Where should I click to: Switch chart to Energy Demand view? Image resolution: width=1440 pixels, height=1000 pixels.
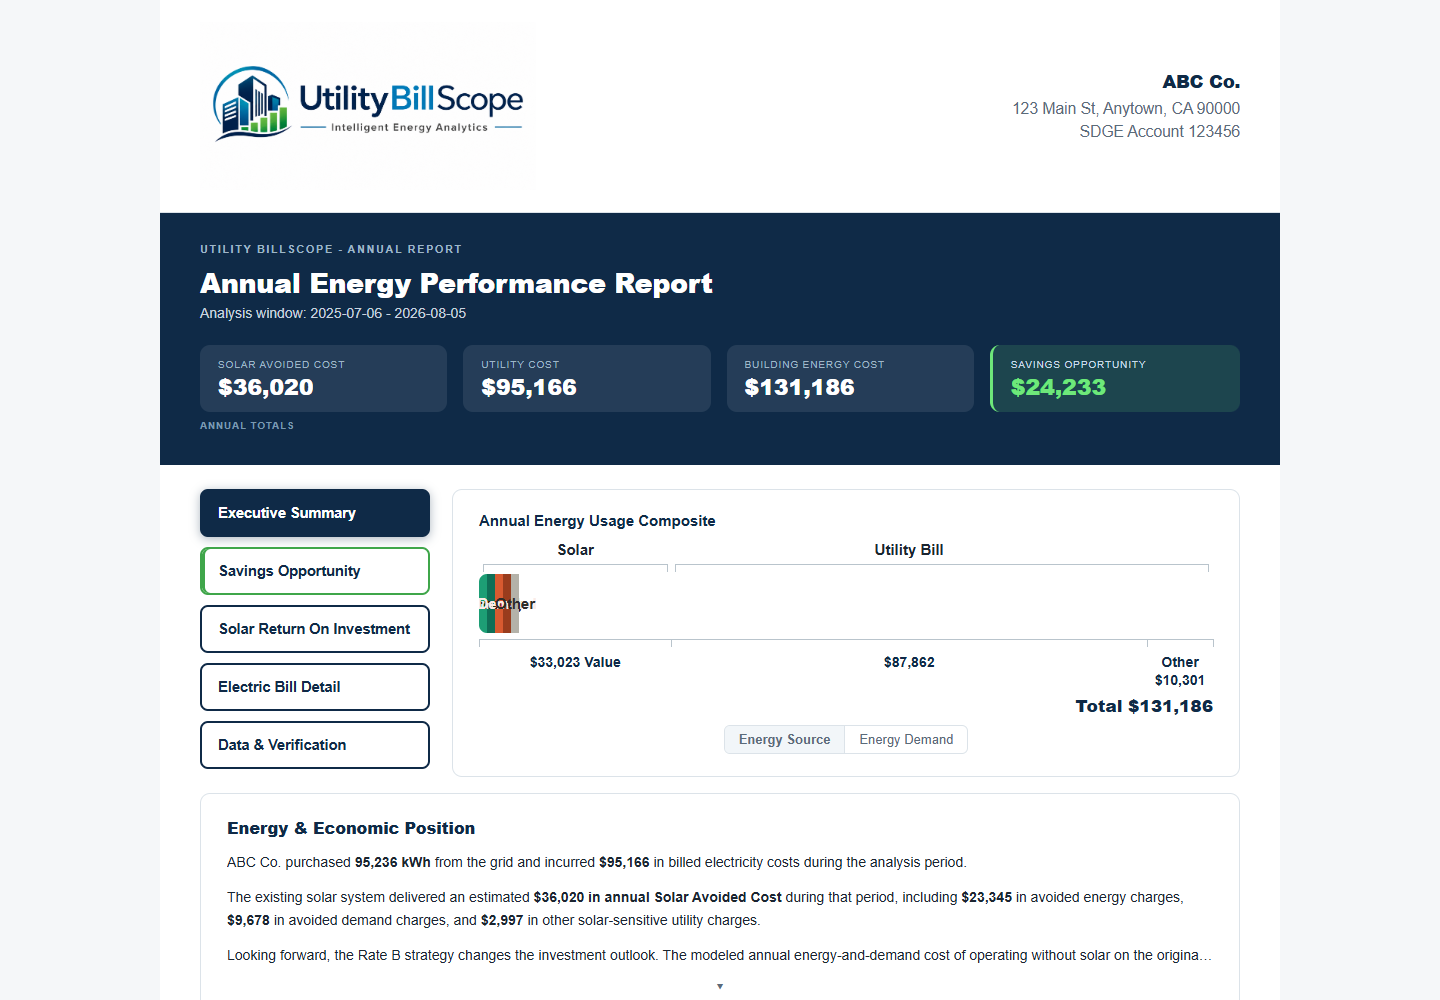pyautogui.click(x=906, y=740)
